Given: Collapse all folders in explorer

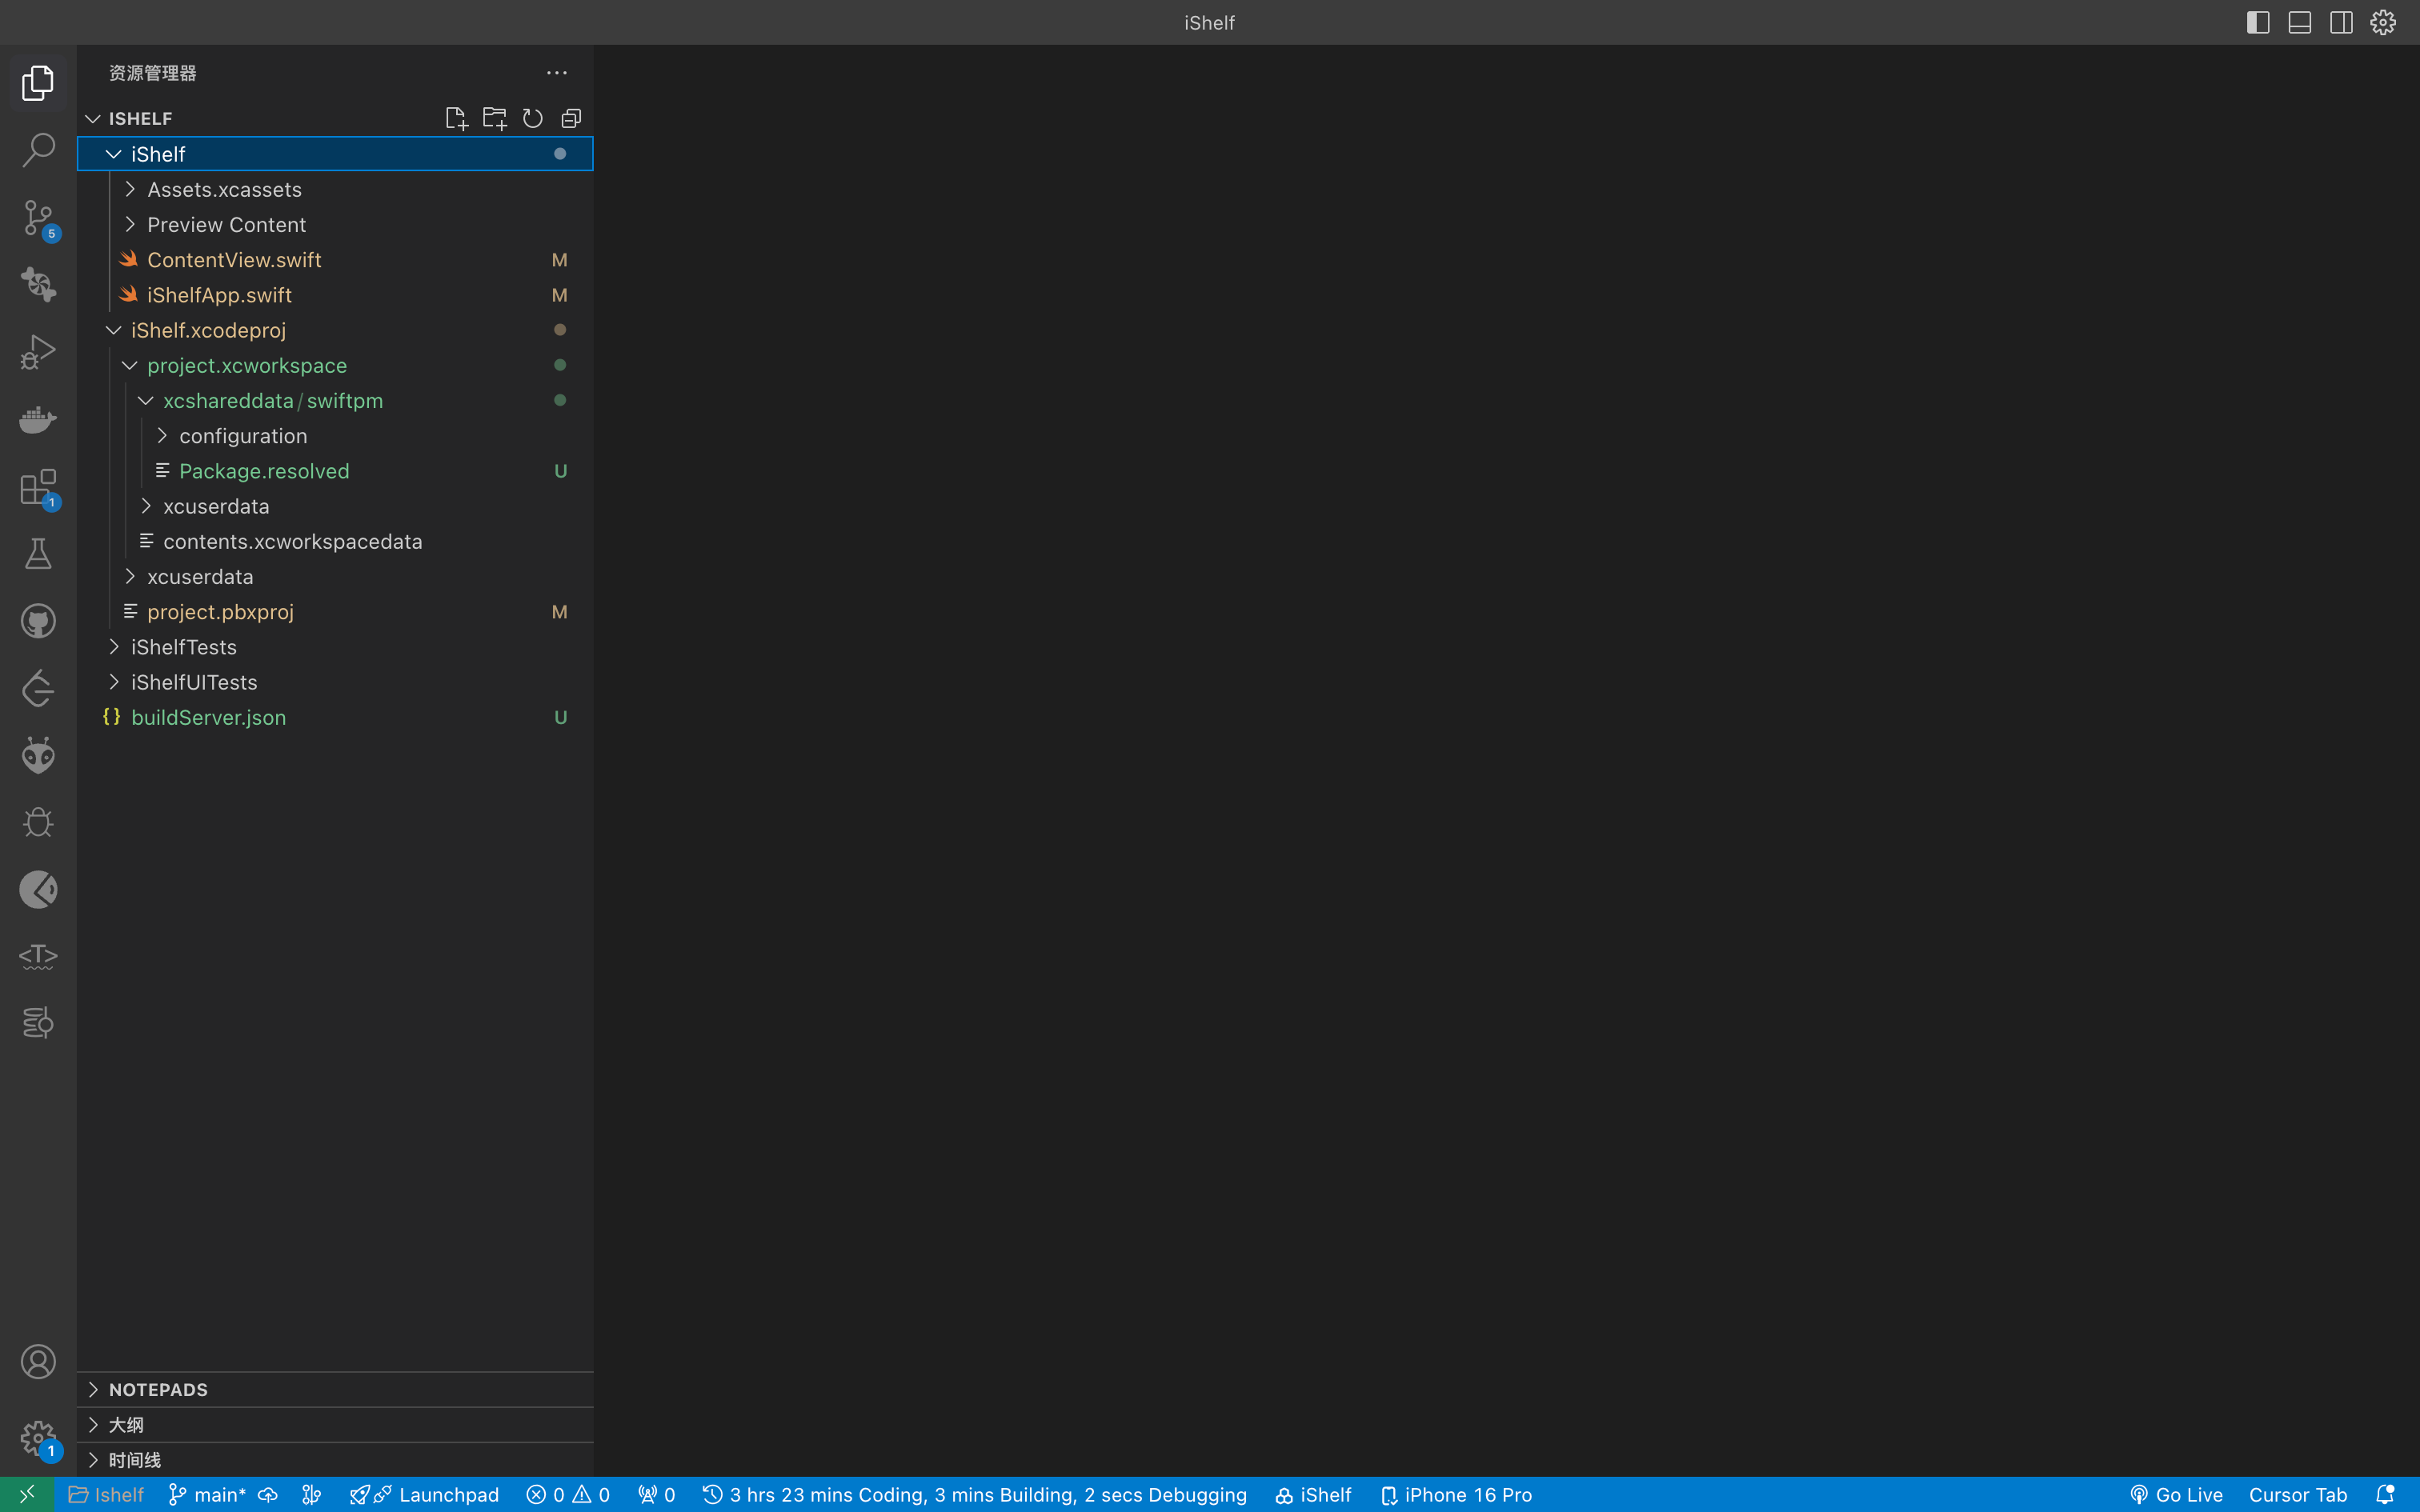Looking at the screenshot, I should click(571, 118).
